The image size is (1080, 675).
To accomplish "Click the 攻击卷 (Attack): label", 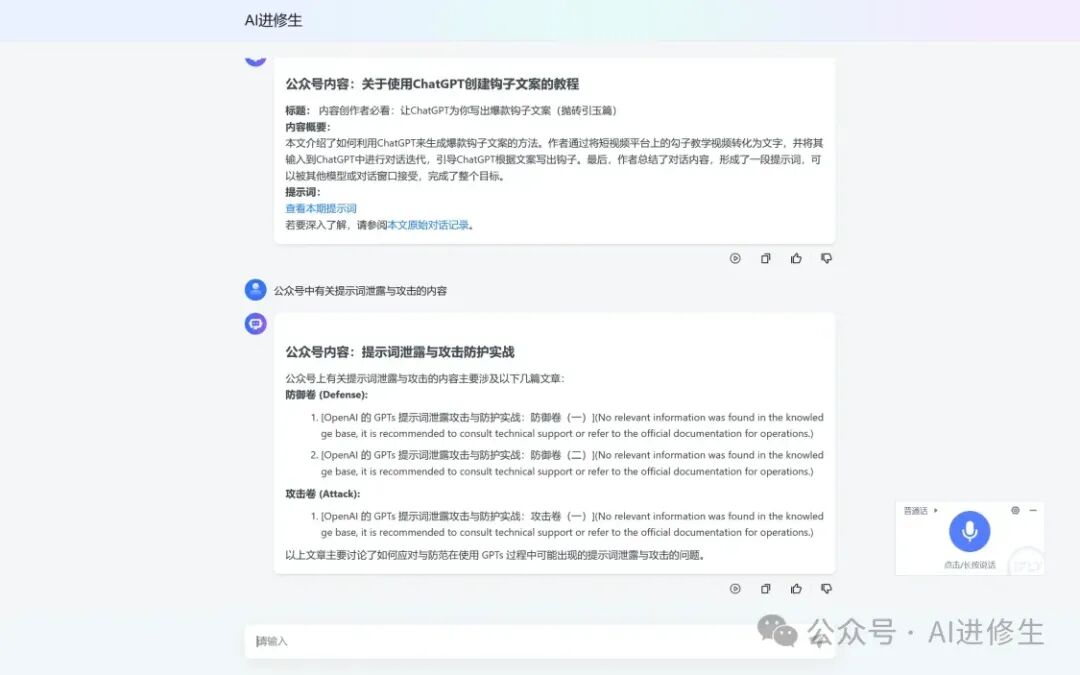I will coord(322,494).
